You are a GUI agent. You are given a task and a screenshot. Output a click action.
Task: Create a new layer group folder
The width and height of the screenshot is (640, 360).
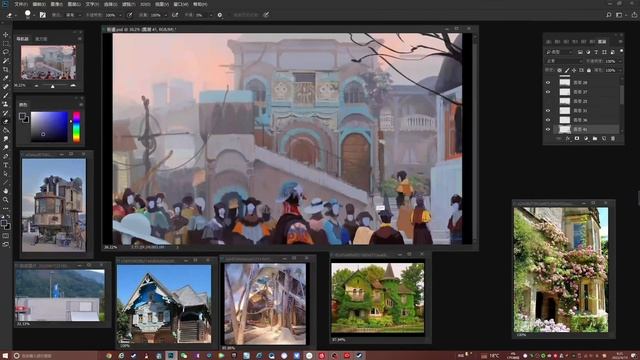[595, 138]
